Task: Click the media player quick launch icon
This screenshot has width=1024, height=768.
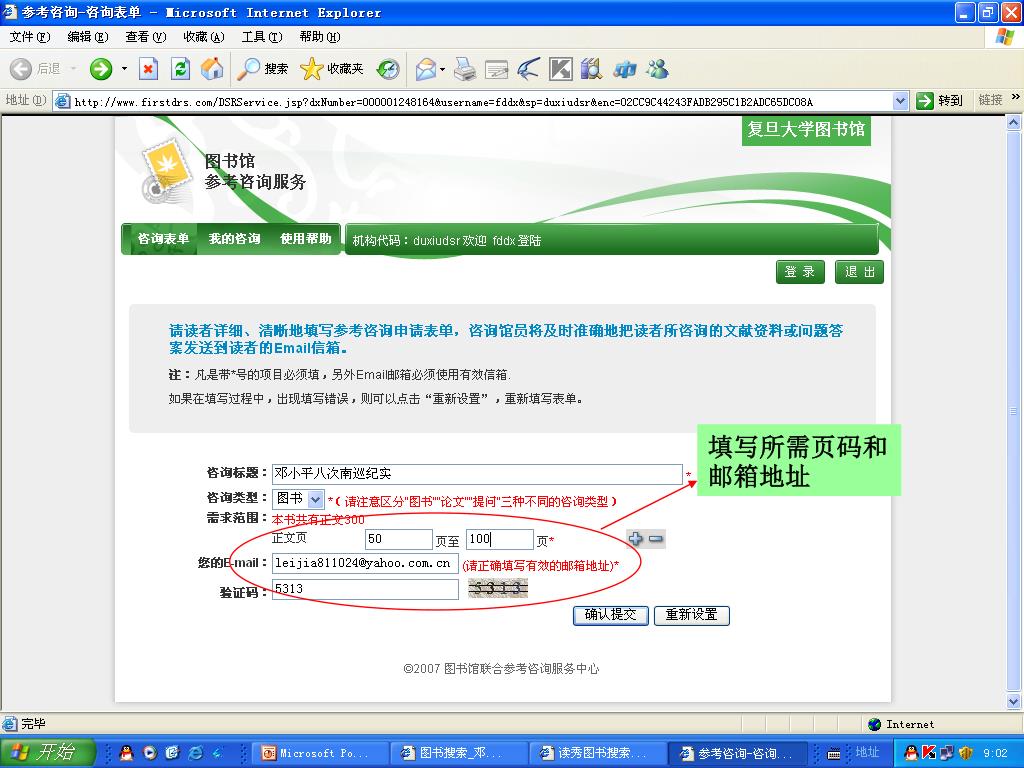Action: (x=150, y=753)
